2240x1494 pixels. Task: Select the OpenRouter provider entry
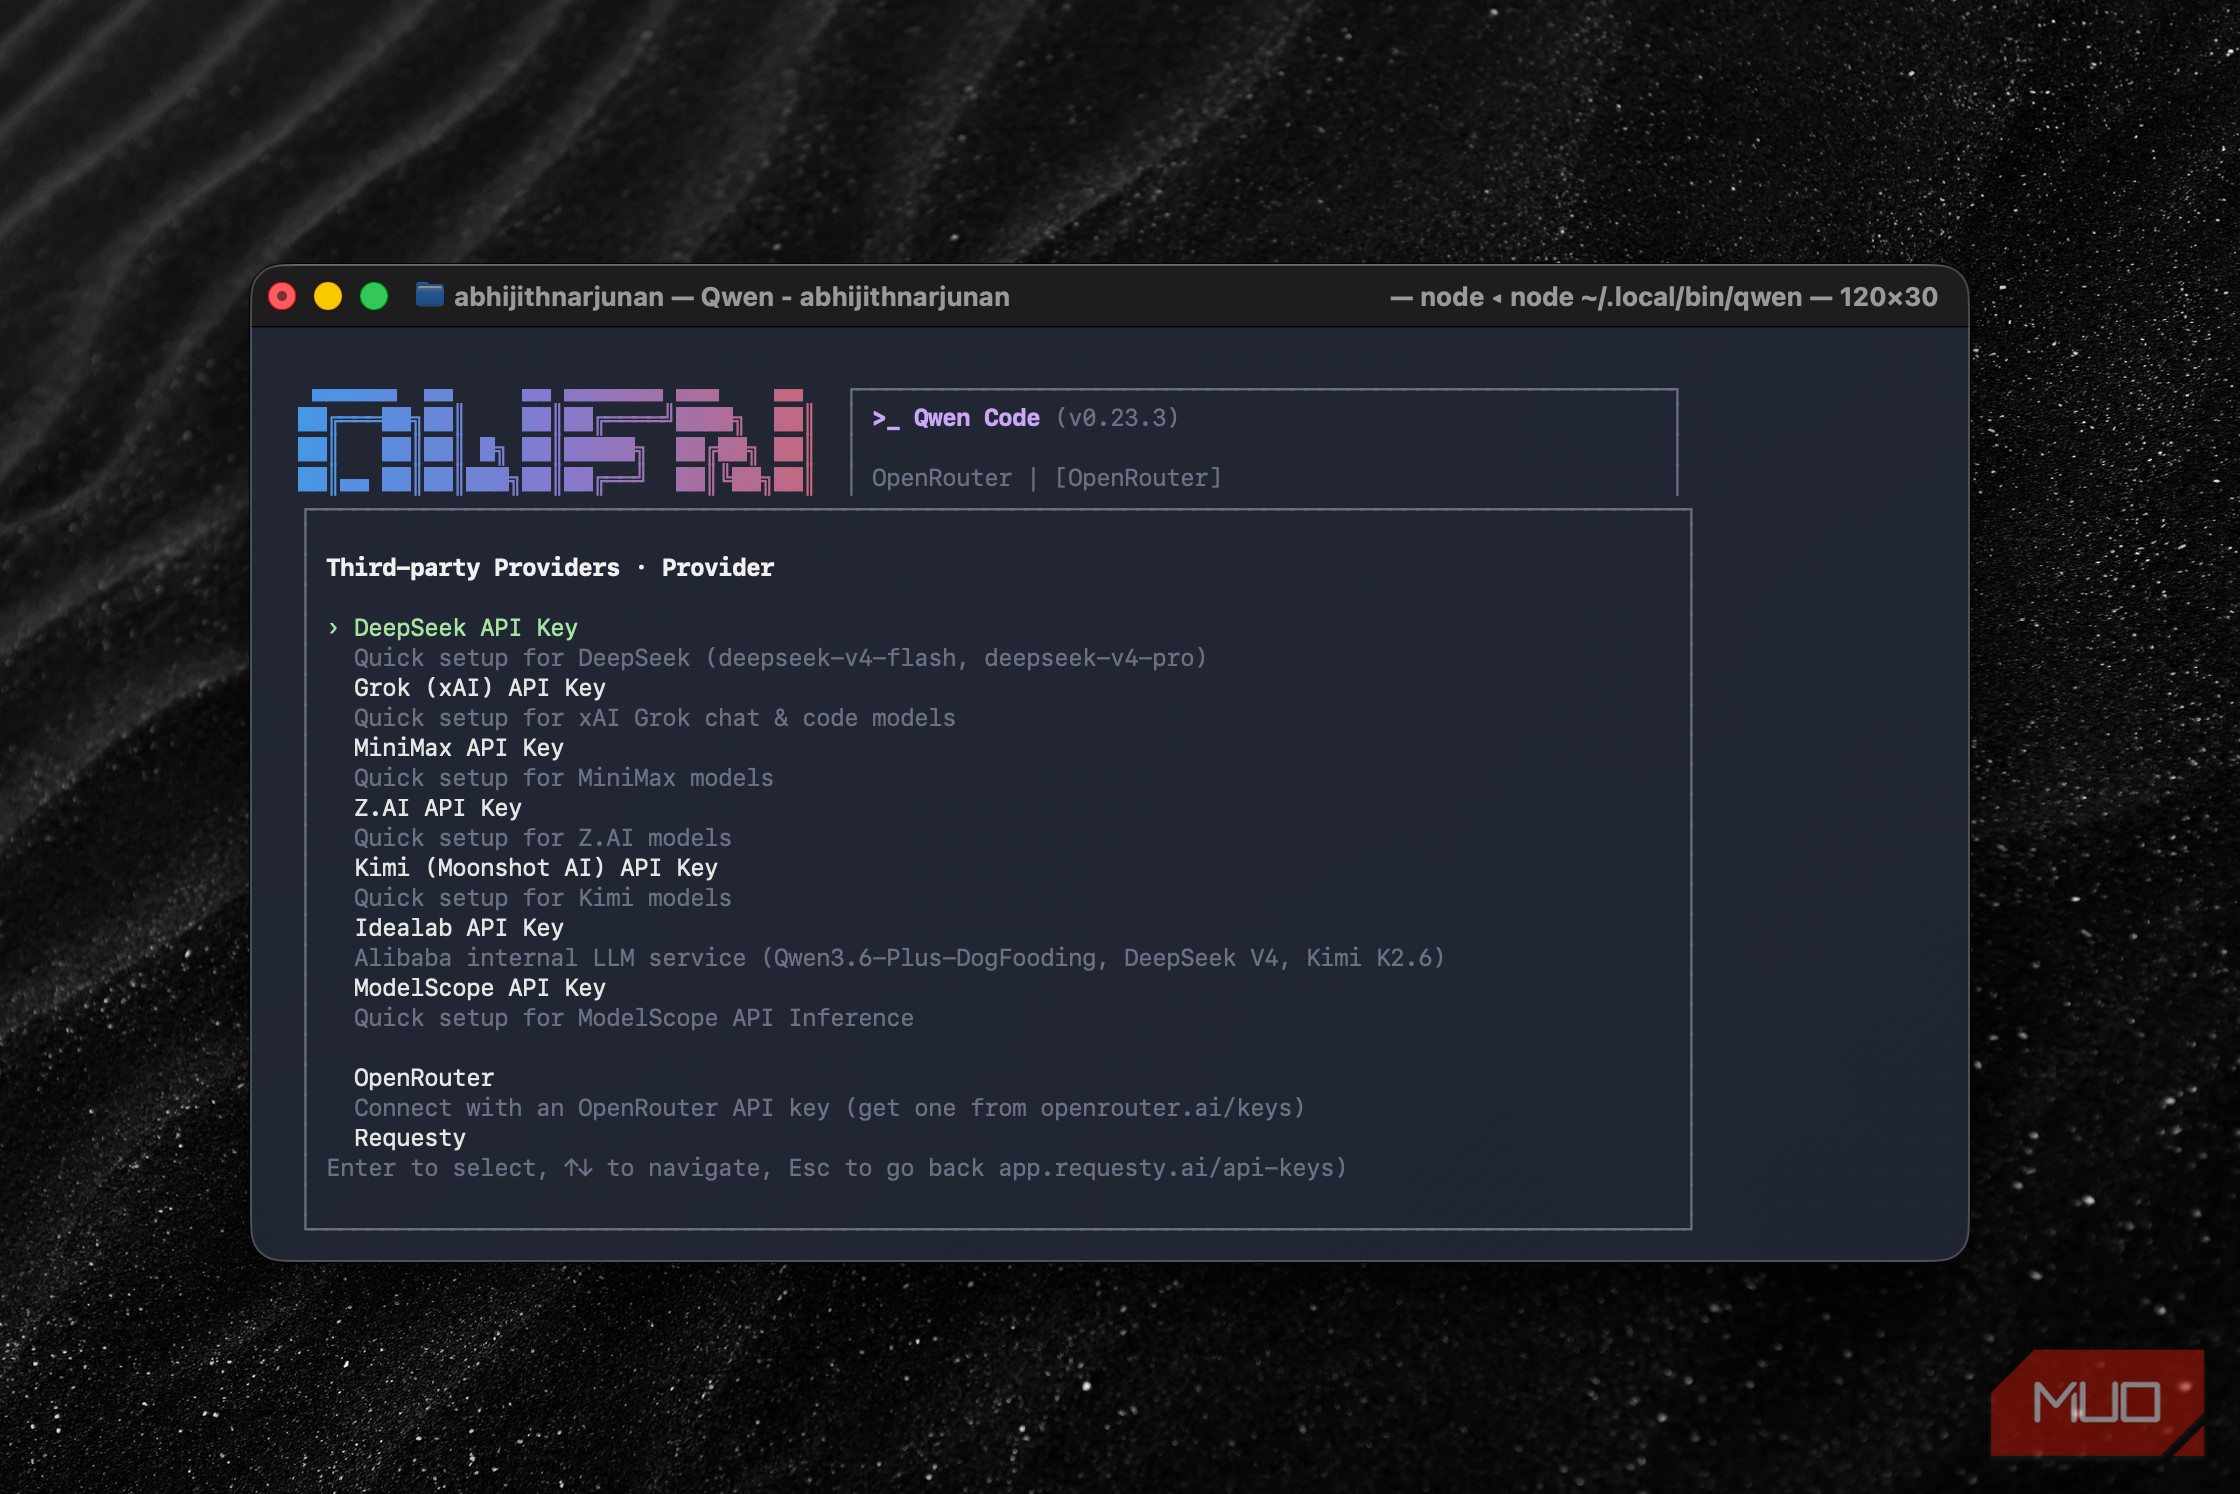point(423,1078)
